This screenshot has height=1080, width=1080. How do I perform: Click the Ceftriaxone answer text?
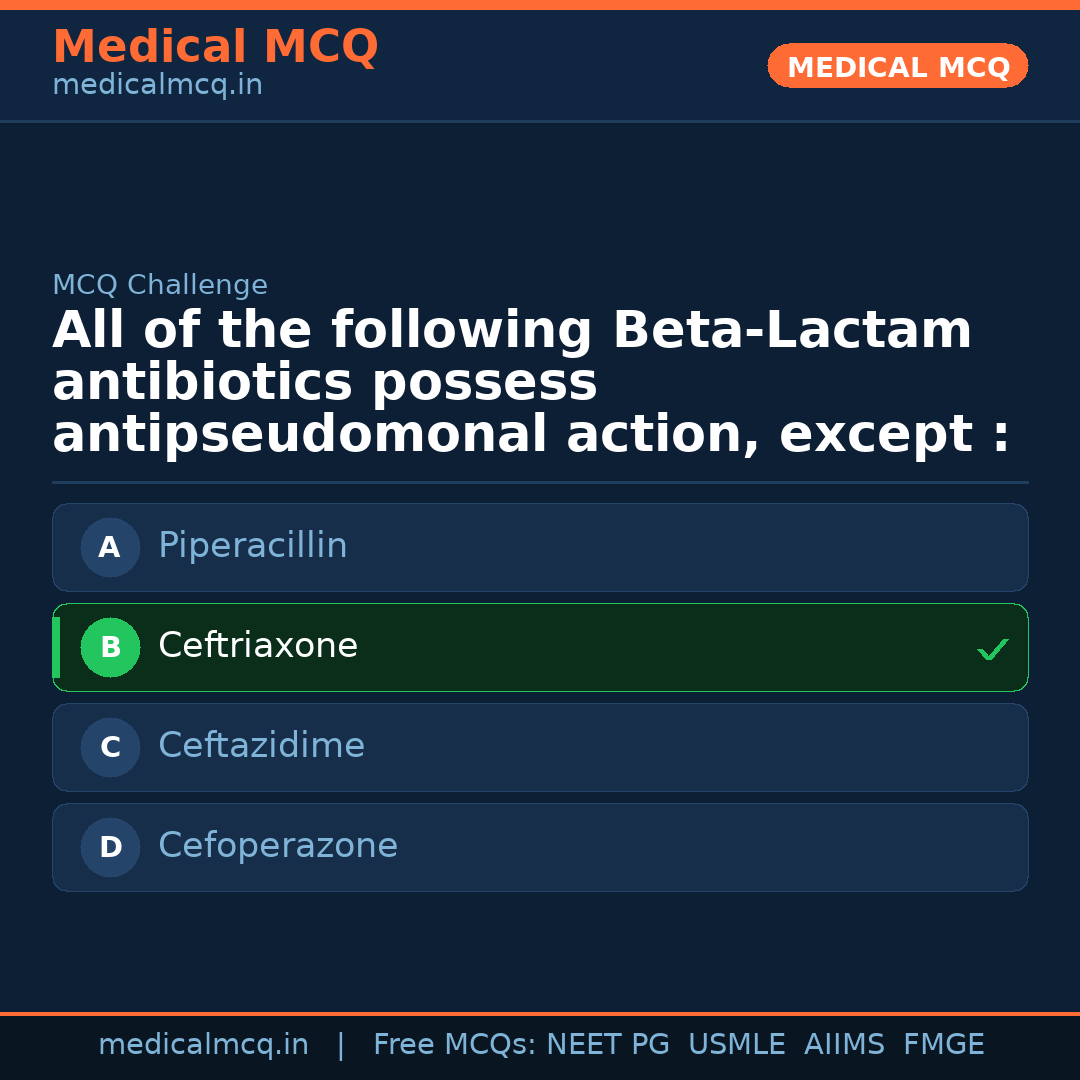258,646
